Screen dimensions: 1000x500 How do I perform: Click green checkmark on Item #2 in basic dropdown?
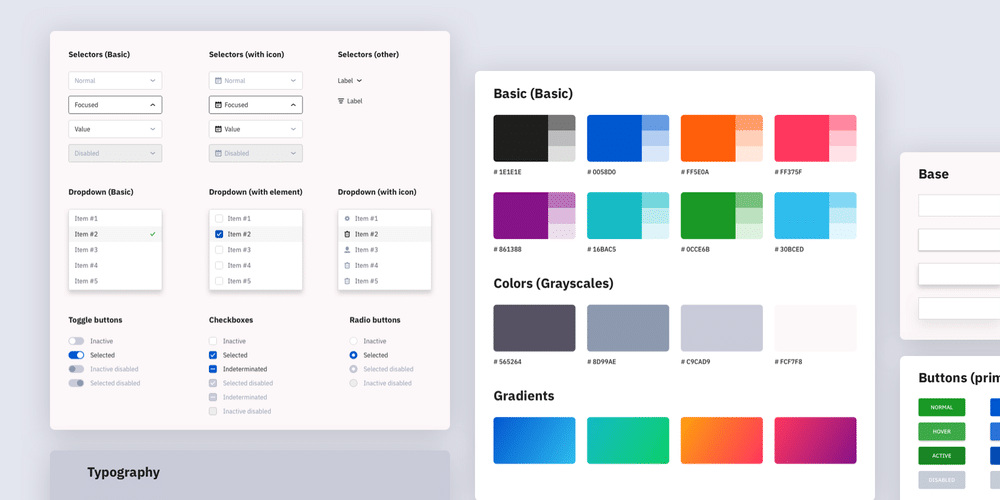(152, 234)
